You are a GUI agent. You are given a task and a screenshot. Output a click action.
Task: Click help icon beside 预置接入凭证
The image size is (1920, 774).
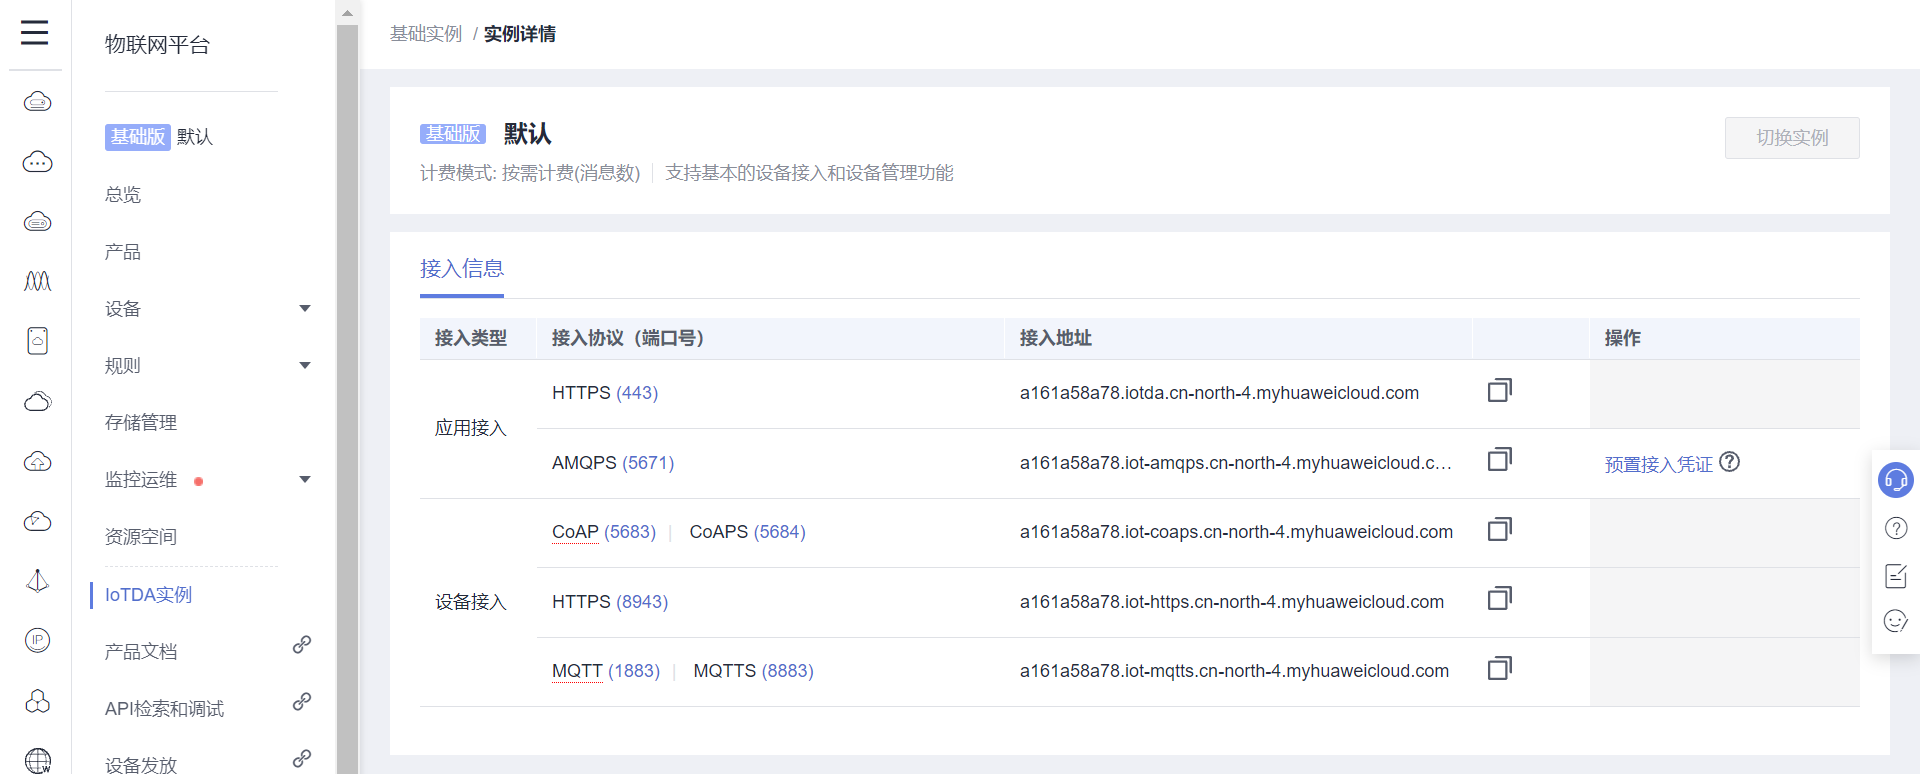1730,462
